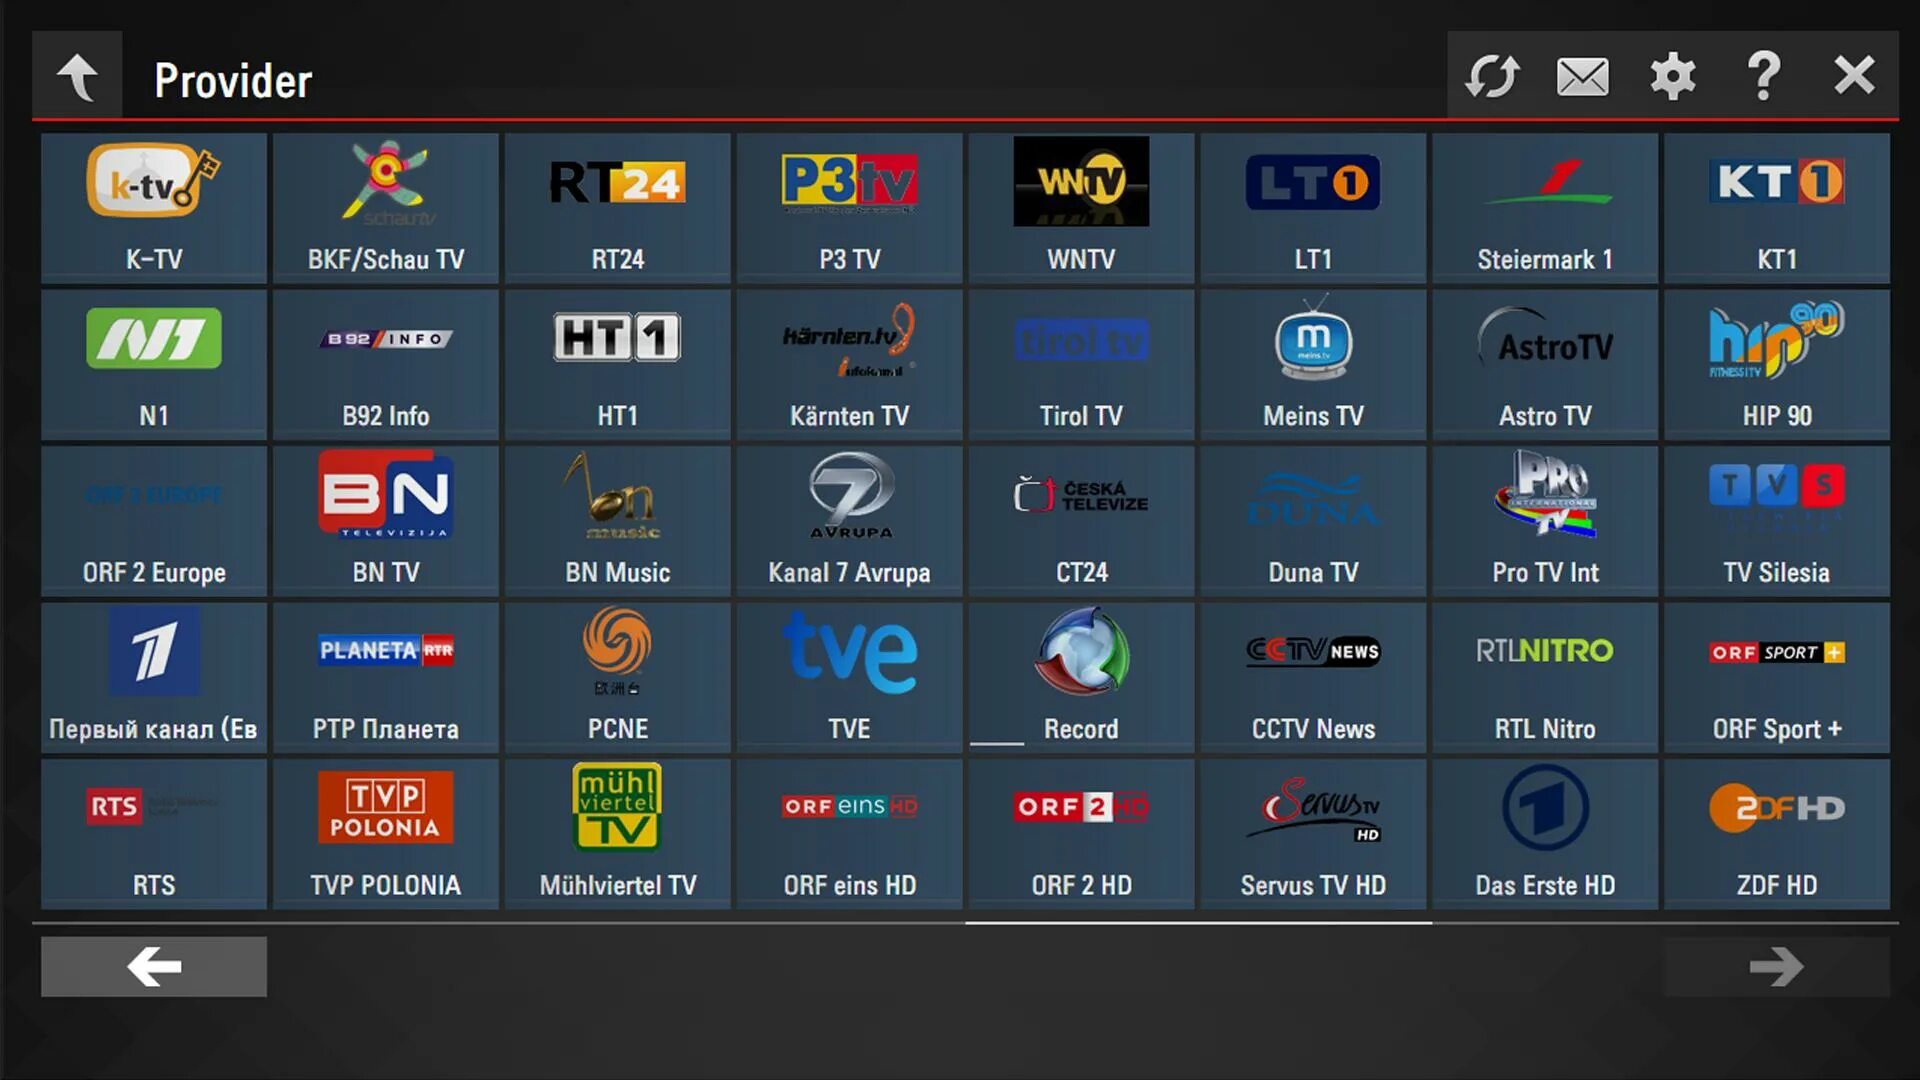Go back to previous screen
The image size is (1920, 1080).
(75, 75)
